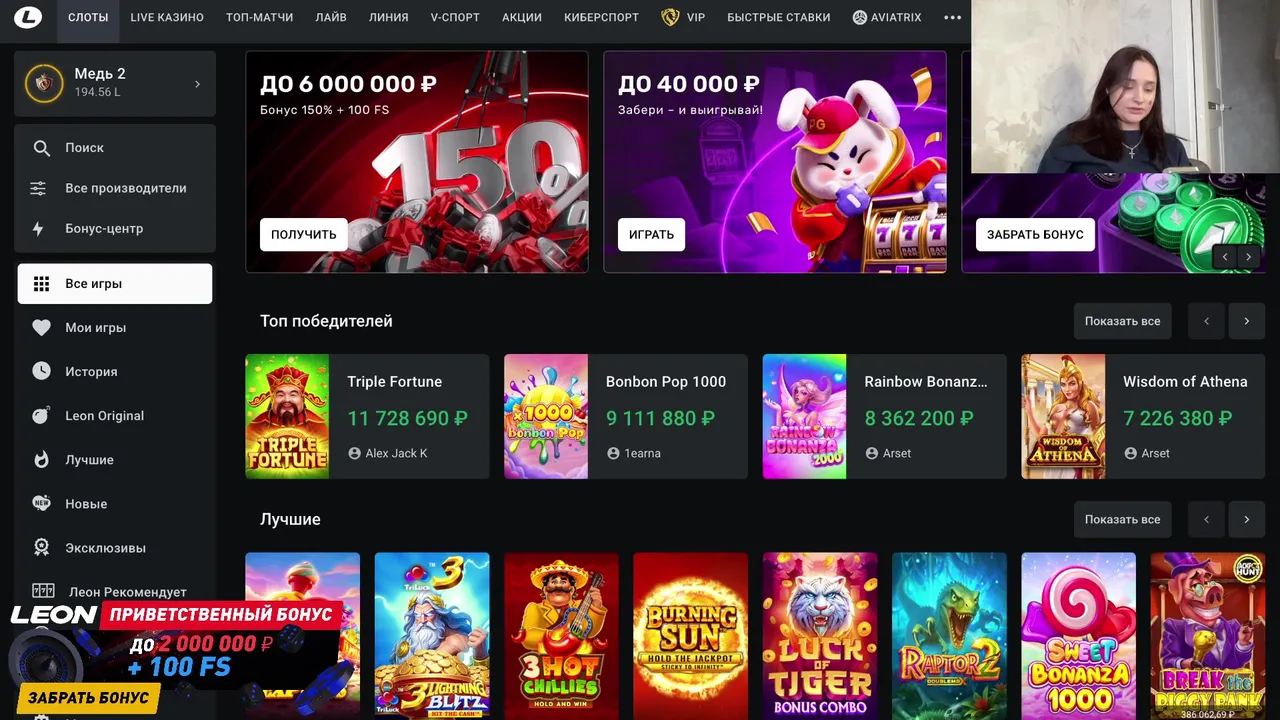Open Лучшие flame icon
Image resolution: width=1280 pixels, height=720 pixels.
point(41,460)
